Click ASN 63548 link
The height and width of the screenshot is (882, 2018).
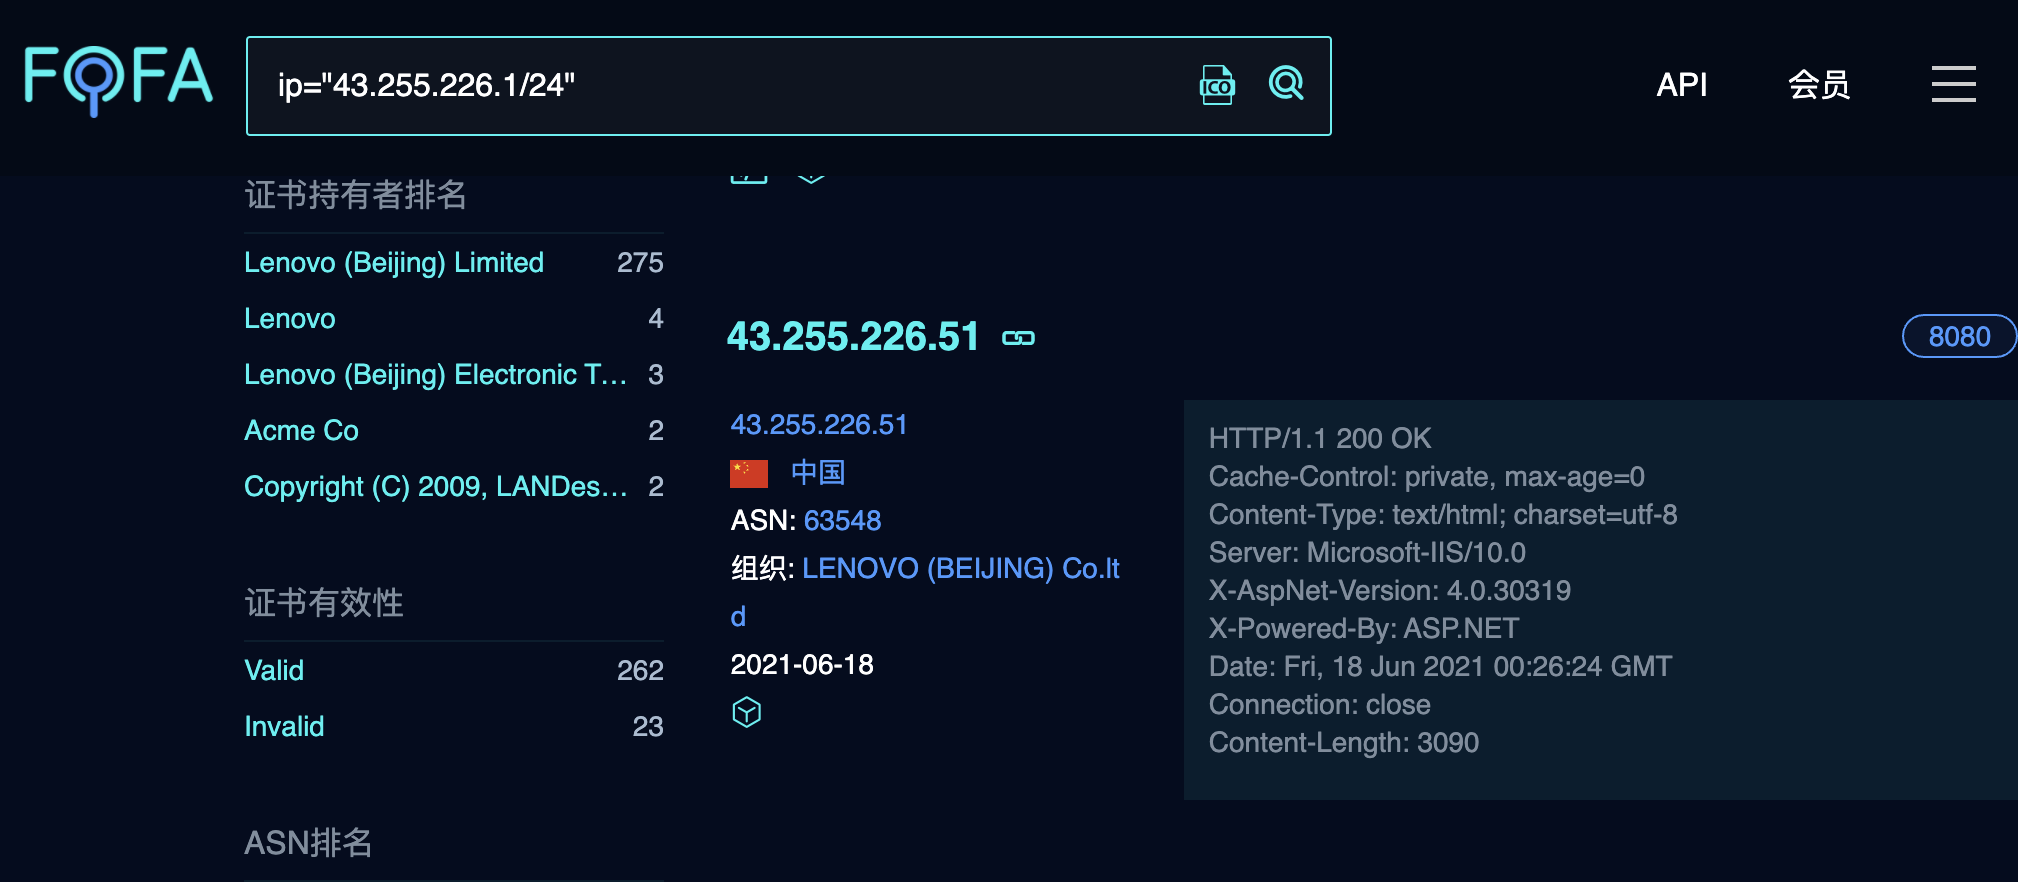click(842, 520)
